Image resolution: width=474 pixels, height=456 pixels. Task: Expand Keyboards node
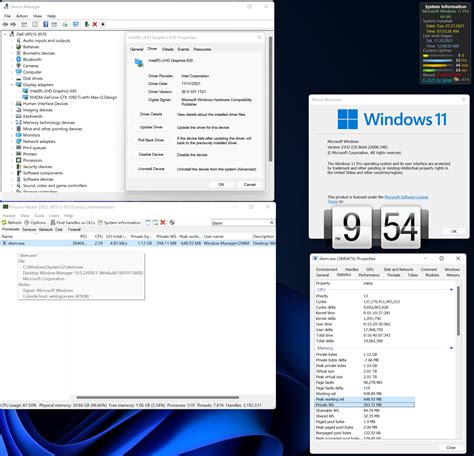(x=12, y=116)
